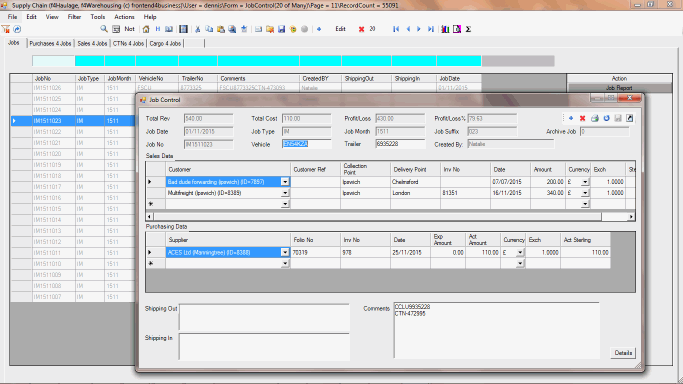Jump to first record with navigation arrow
Image resolution: width=683 pixels, height=384 pixels.
pyautogui.click(x=396, y=29)
